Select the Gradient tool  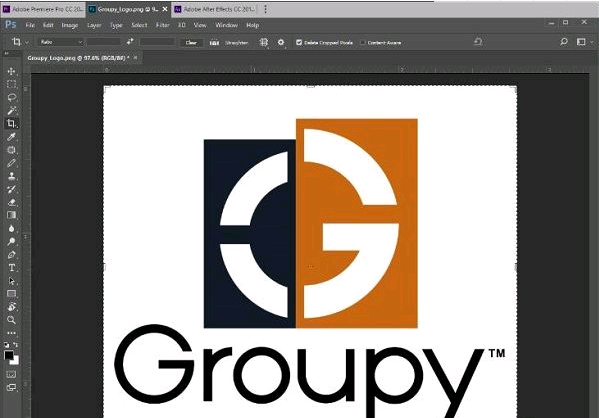click(11, 215)
